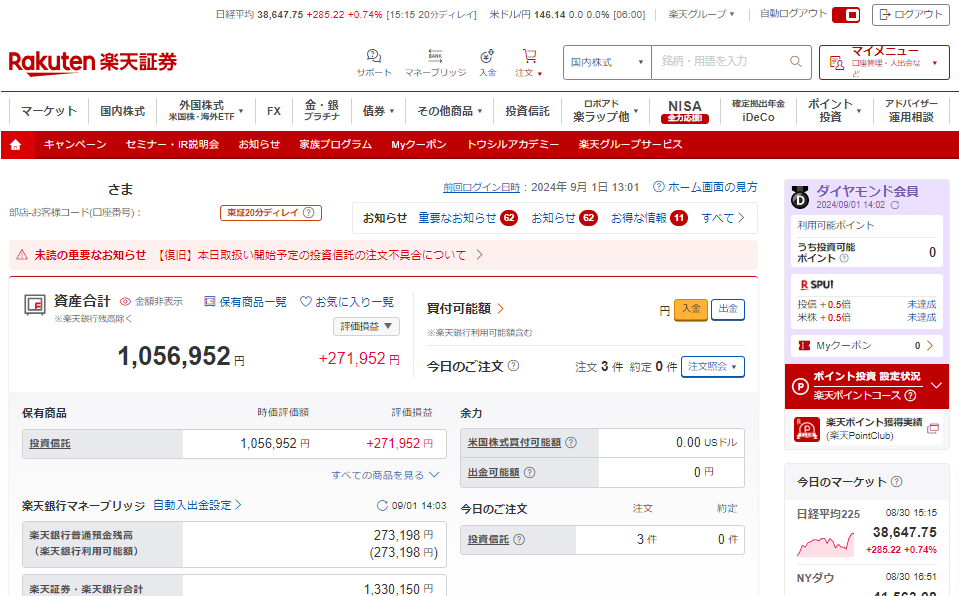Click the help icon beside 今日のマーケット
The width and height of the screenshot is (959, 596).
(x=897, y=482)
